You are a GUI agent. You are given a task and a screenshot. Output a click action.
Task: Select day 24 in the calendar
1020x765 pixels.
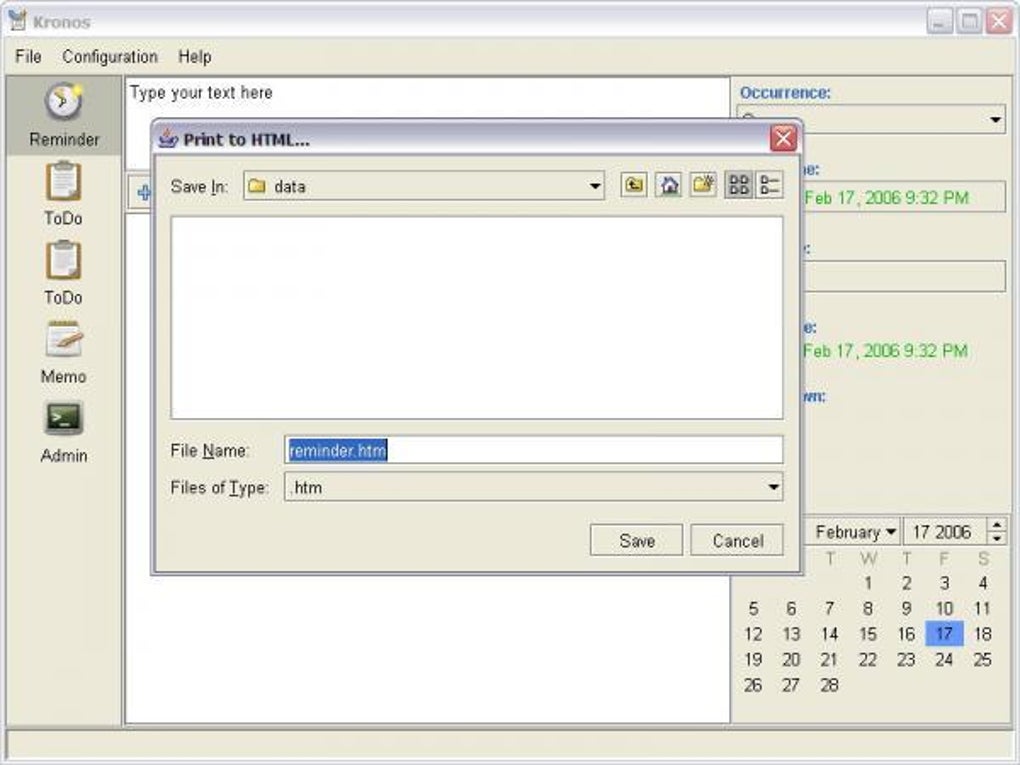(944, 659)
